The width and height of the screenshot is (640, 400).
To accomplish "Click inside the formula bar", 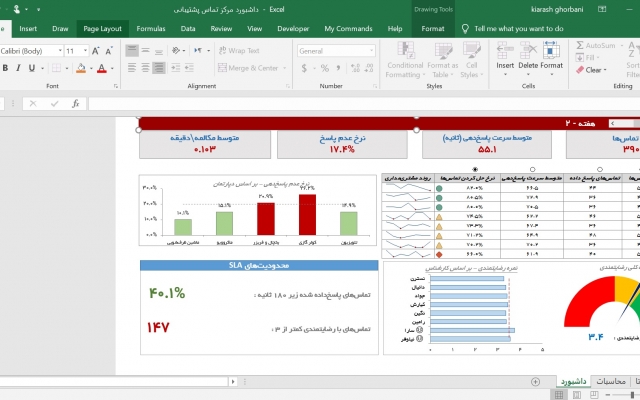I will pos(364,104).
